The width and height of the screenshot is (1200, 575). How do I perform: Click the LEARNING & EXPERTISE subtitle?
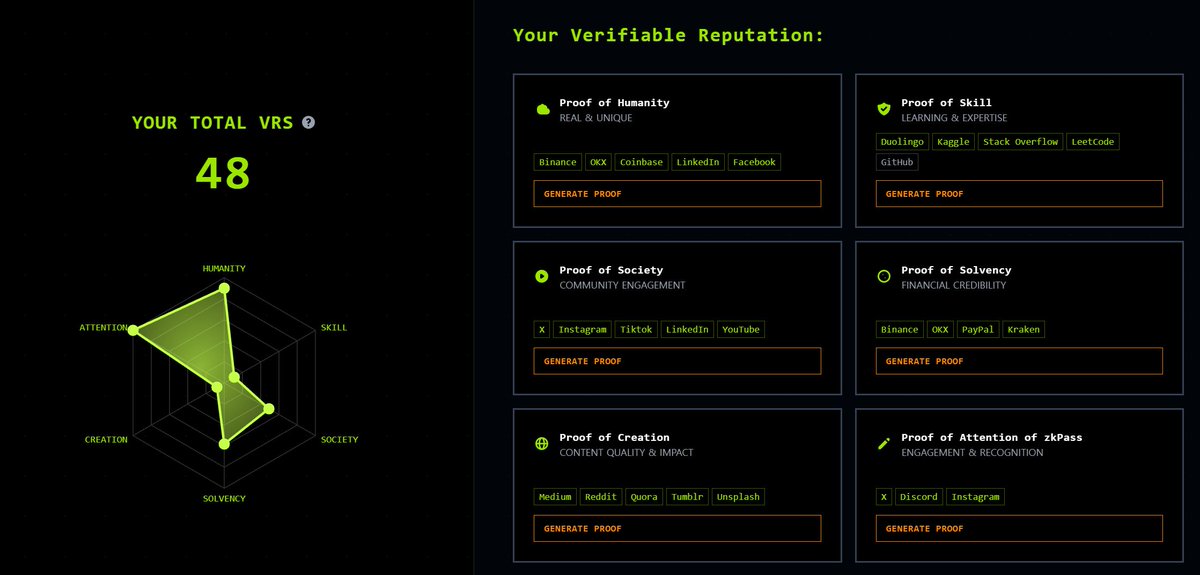click(954, 118)
